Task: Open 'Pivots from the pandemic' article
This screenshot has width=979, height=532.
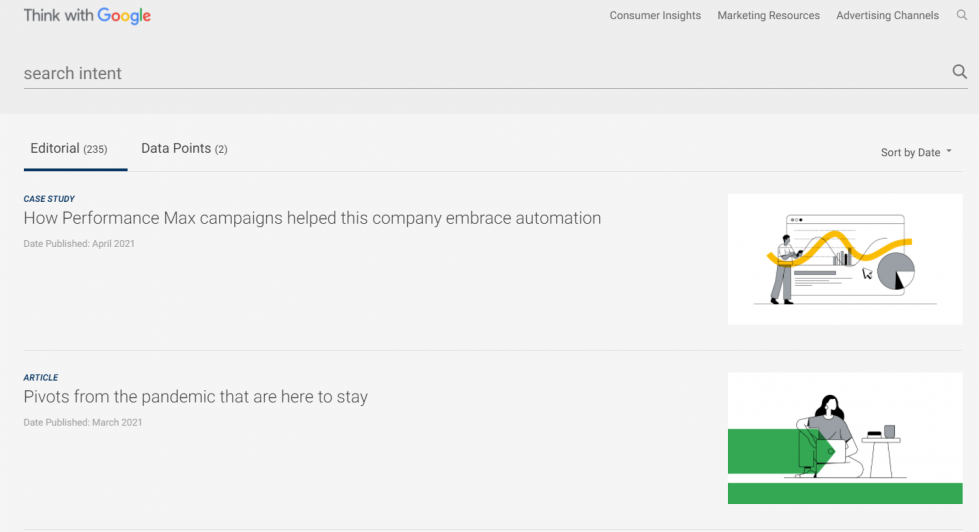Action: [195, 397]
